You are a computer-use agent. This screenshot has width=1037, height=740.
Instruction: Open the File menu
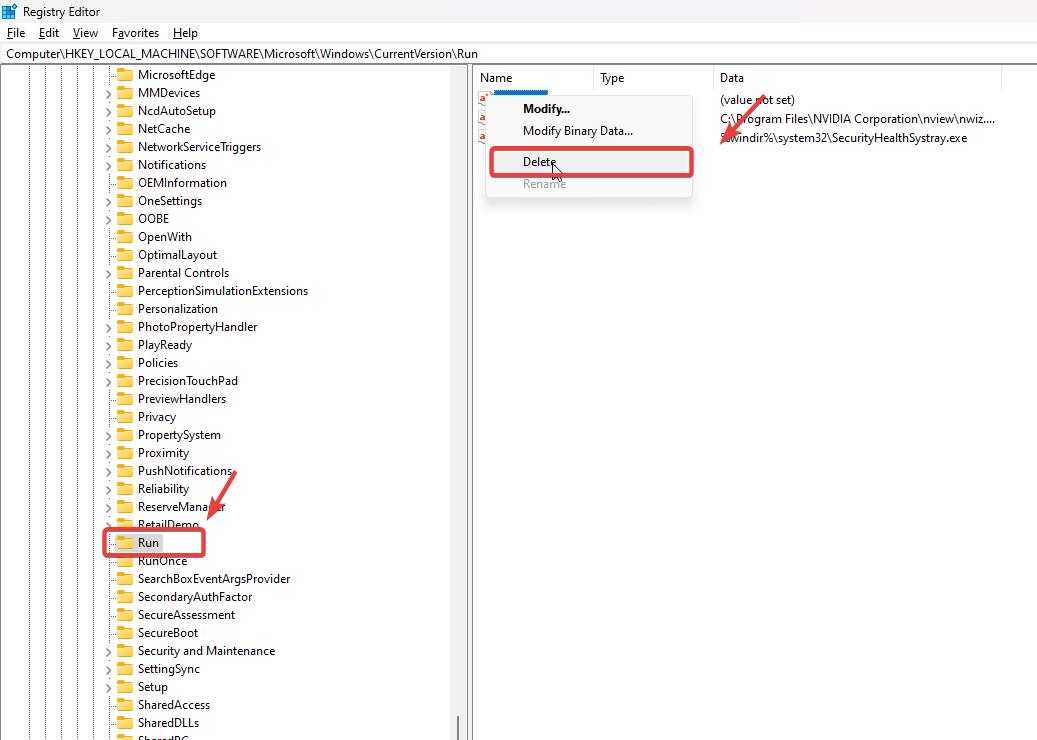click(16, 33)
